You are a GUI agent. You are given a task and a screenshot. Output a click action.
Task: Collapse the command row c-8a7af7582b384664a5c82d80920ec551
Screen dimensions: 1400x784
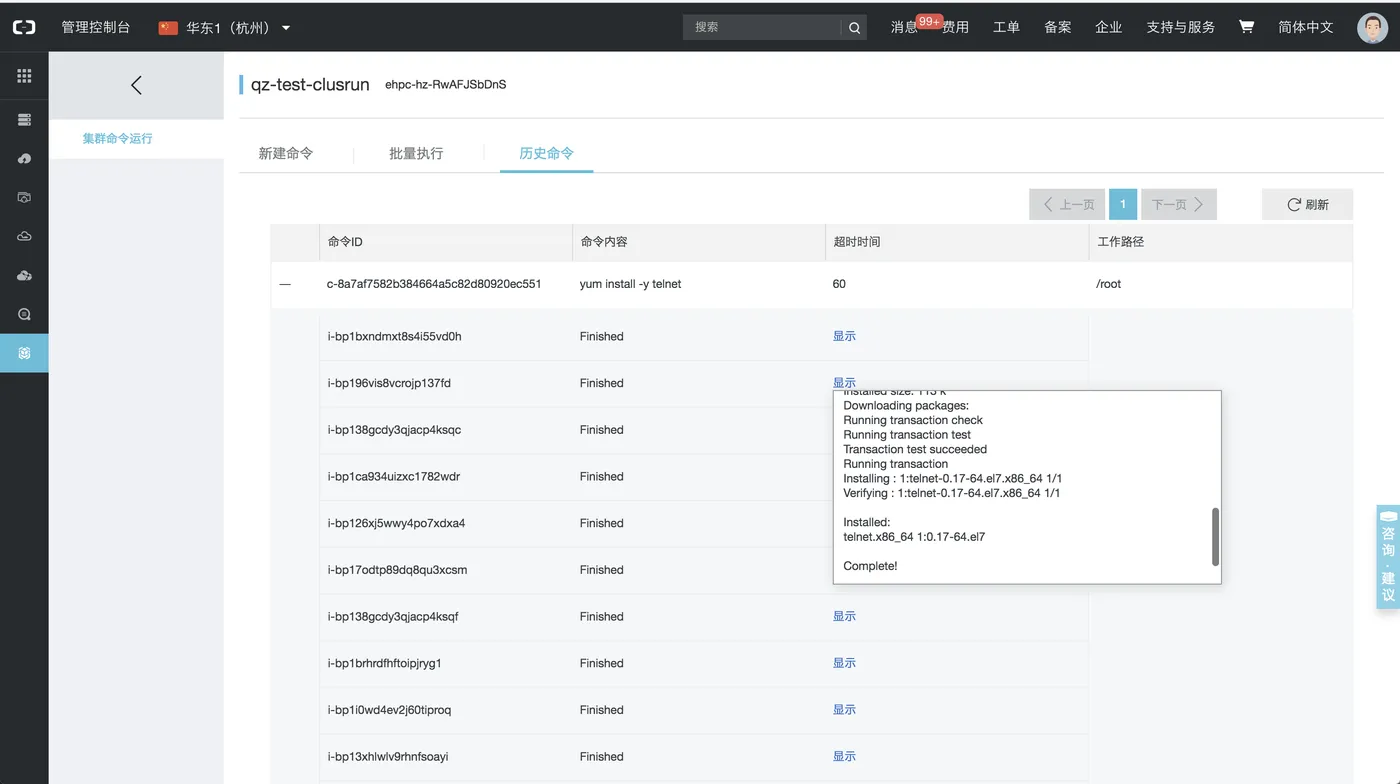[x=285, y=285]
